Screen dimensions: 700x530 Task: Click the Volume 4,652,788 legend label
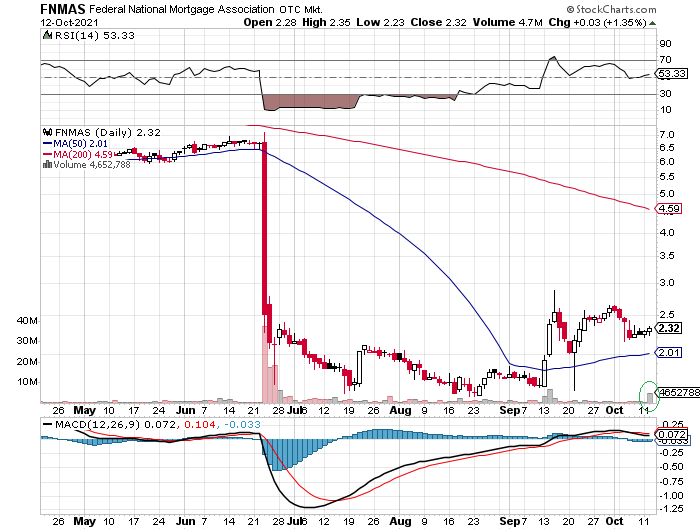pos(92,164)
